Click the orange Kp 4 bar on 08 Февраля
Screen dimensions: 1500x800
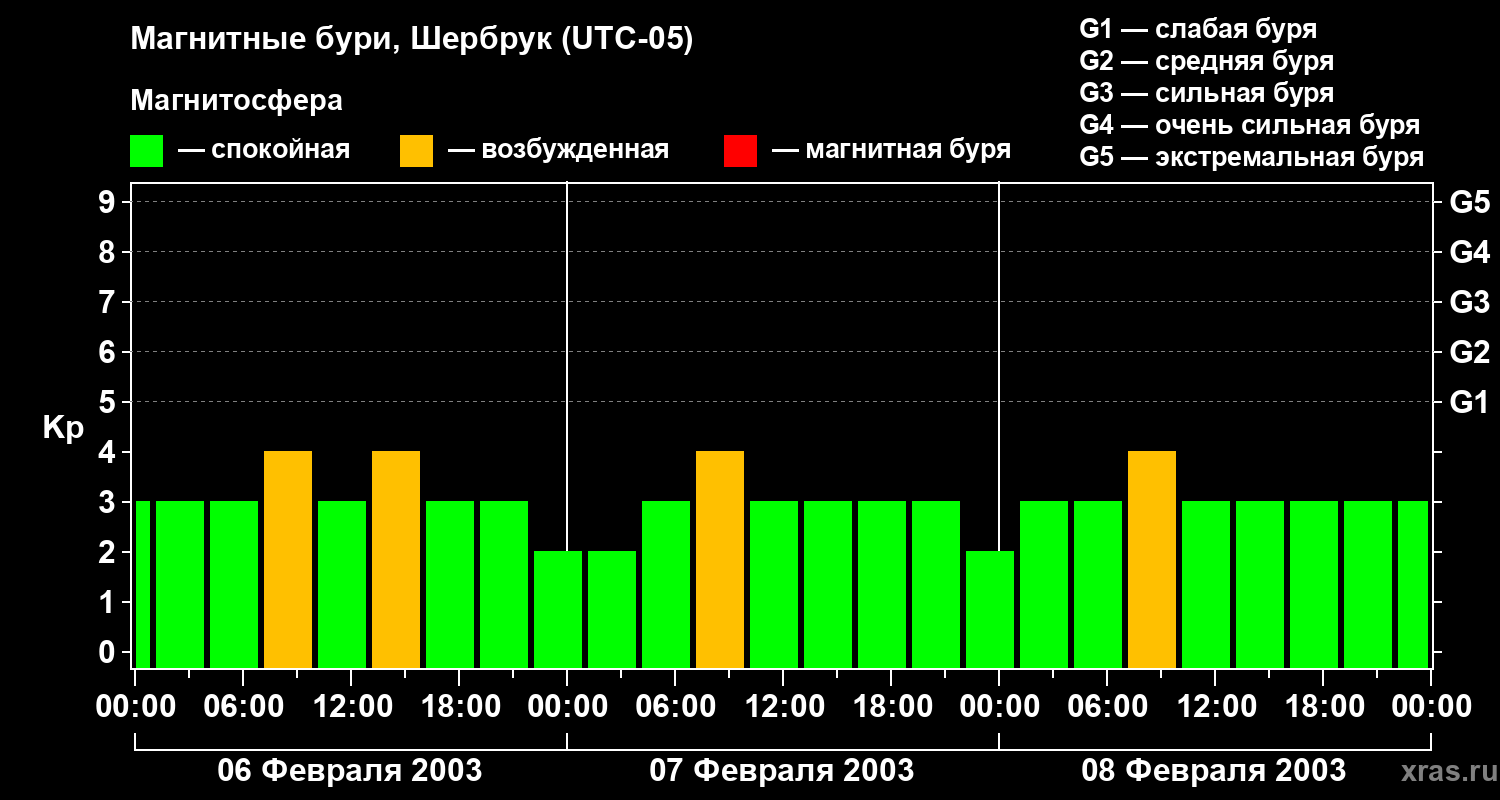[x=1152, y=559]
